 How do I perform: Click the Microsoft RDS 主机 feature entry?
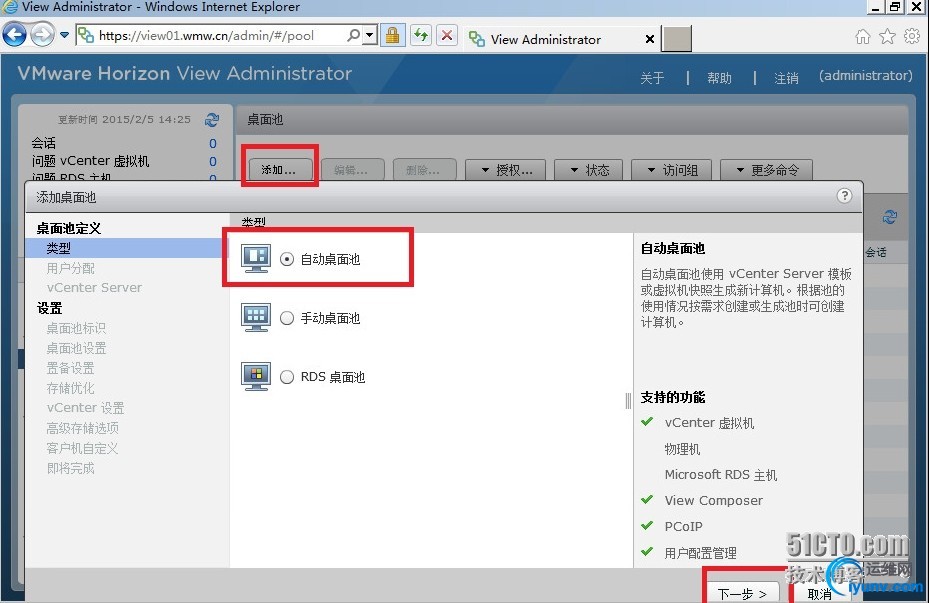pyautogui.click(x=720, y=474)
